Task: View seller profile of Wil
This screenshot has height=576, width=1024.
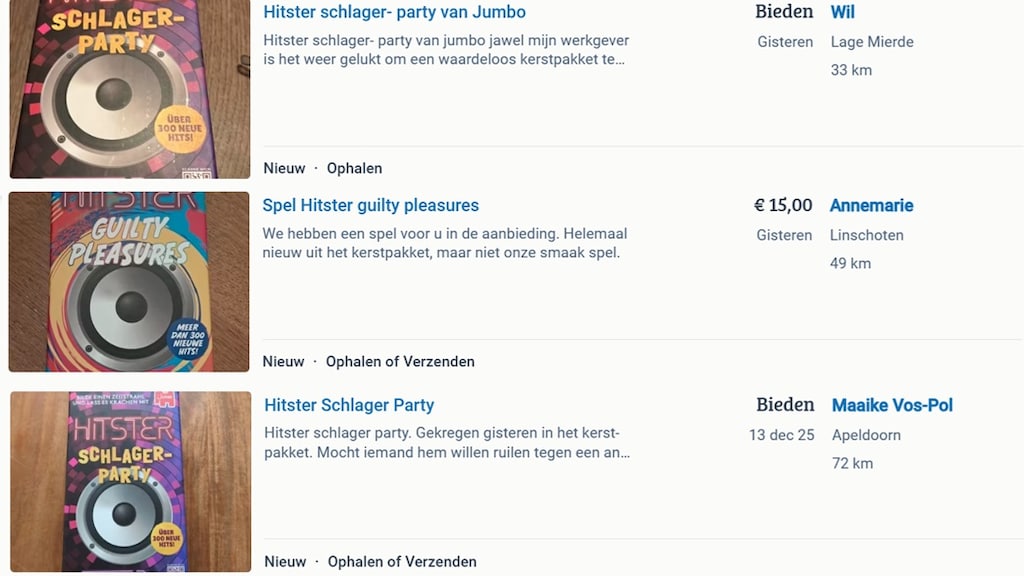Action: click(x=842, y=12)
